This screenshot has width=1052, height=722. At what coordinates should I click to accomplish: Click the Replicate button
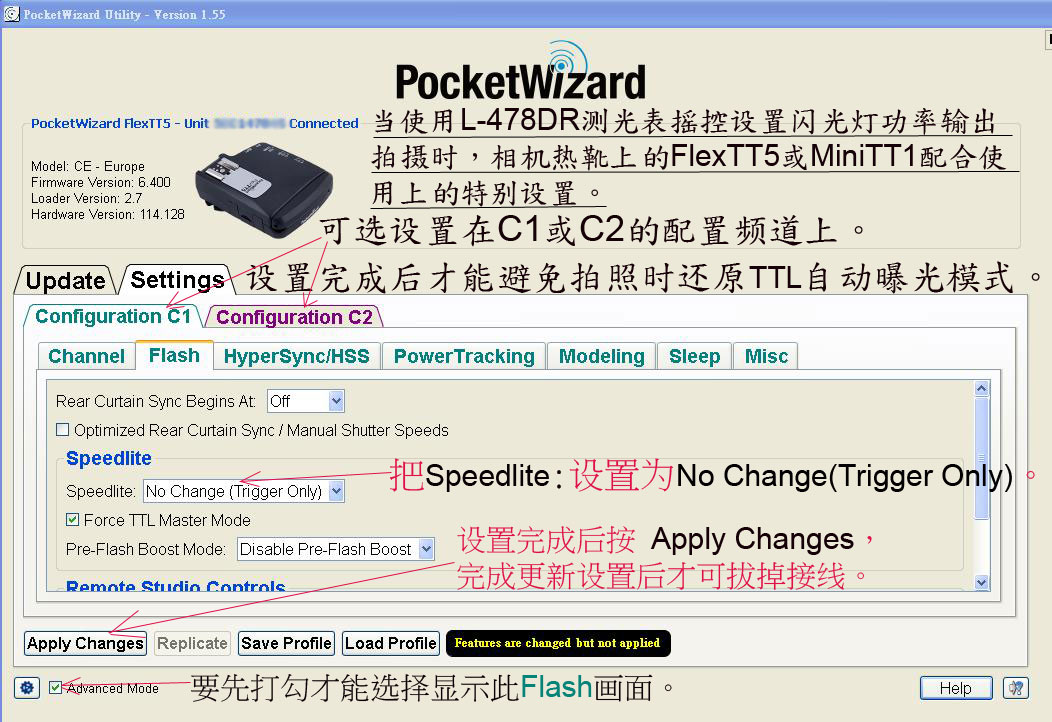[x=193, y=643]
